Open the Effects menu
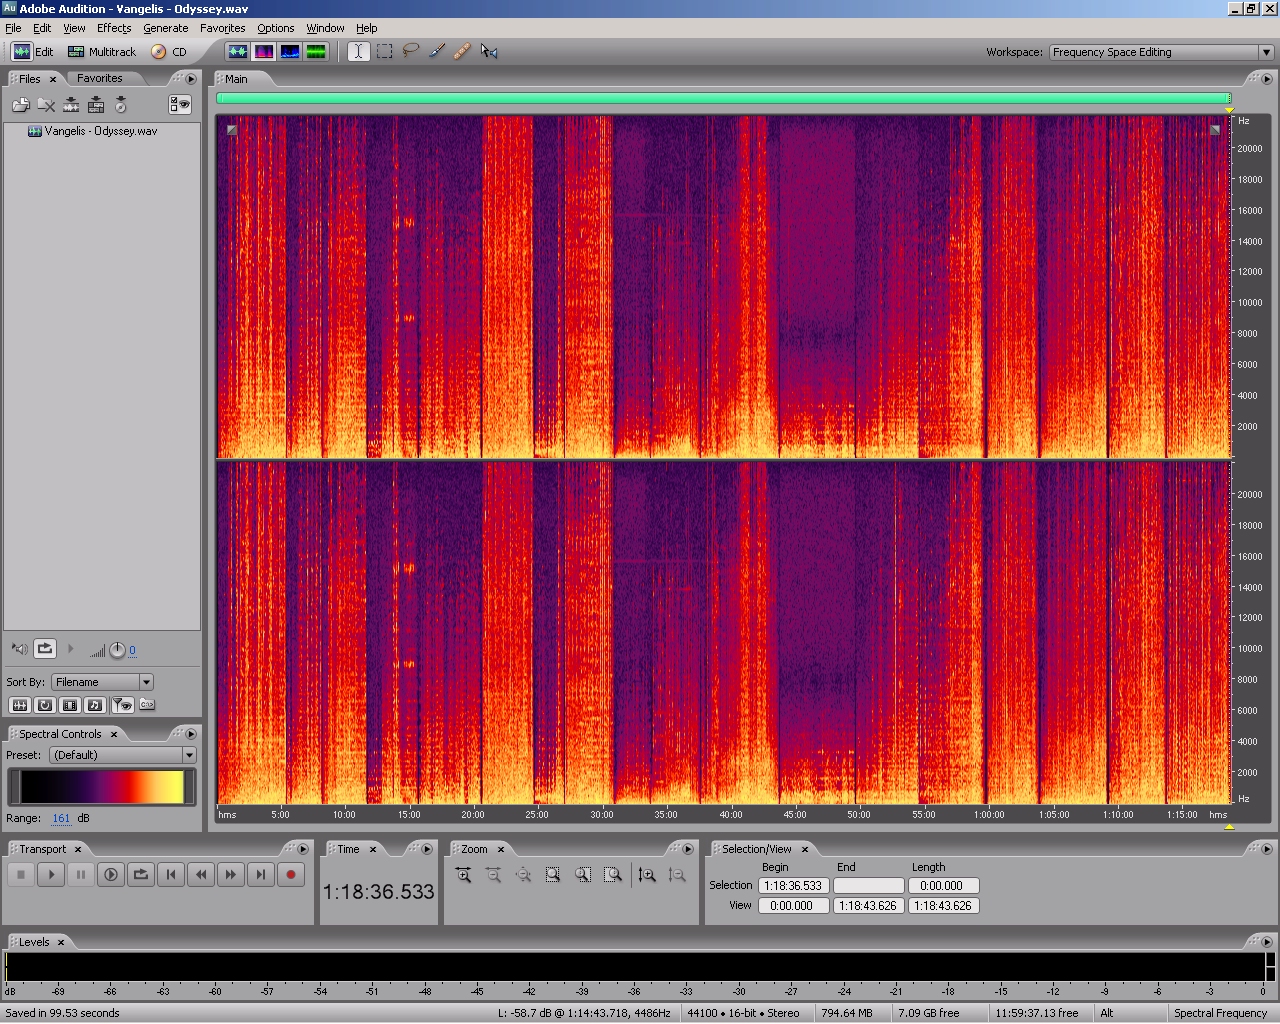 pyautogui.click(x=114, y=28)
